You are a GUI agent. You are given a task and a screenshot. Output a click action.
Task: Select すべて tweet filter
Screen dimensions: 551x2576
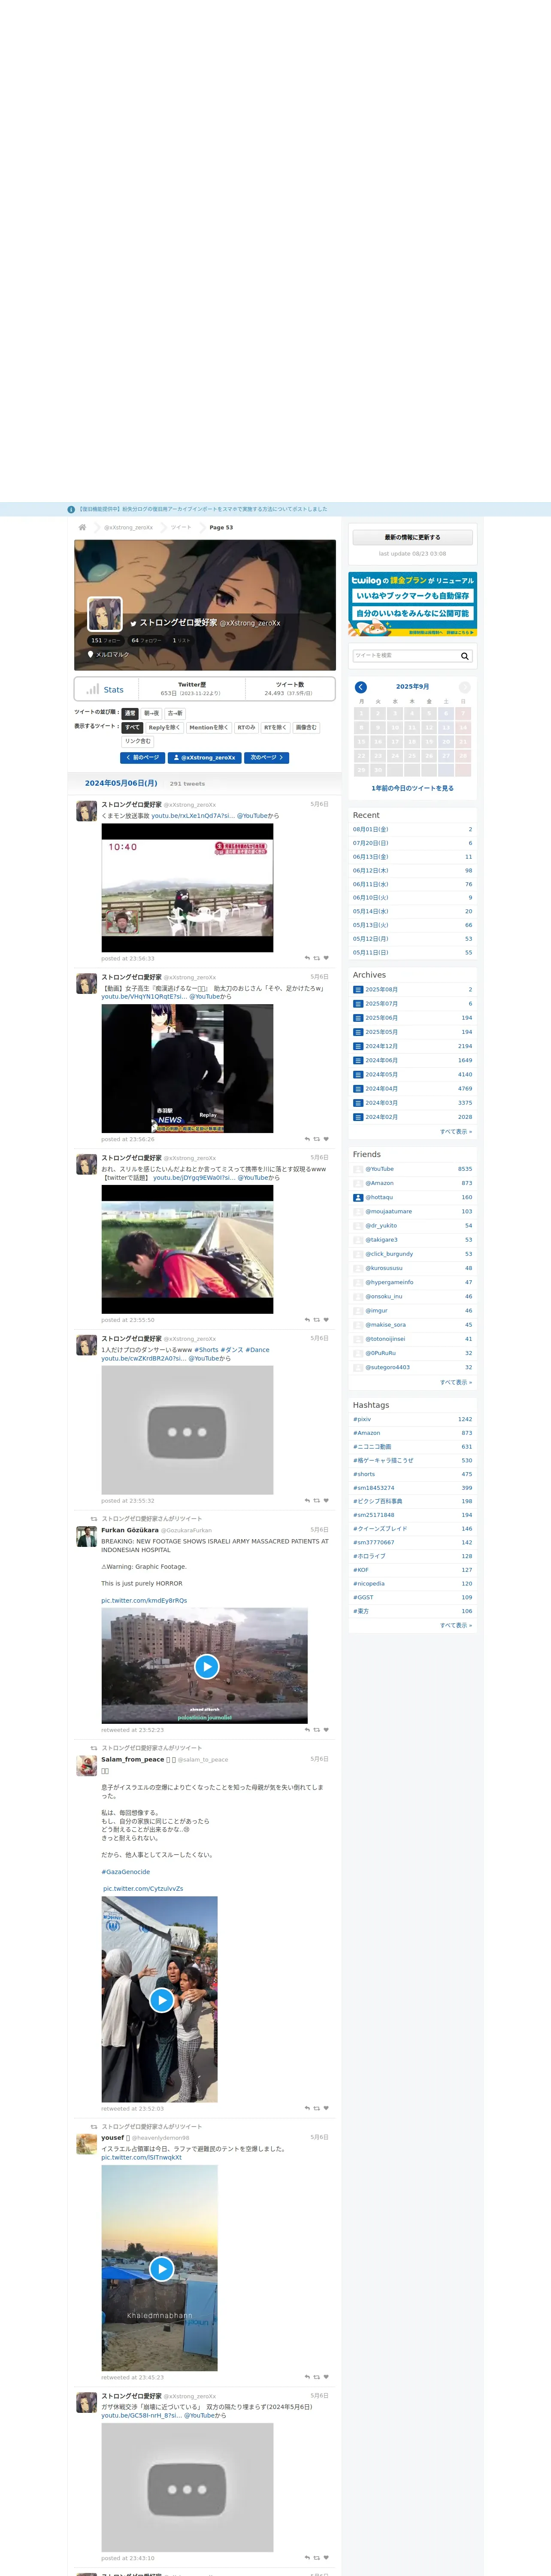click(132, 728)
